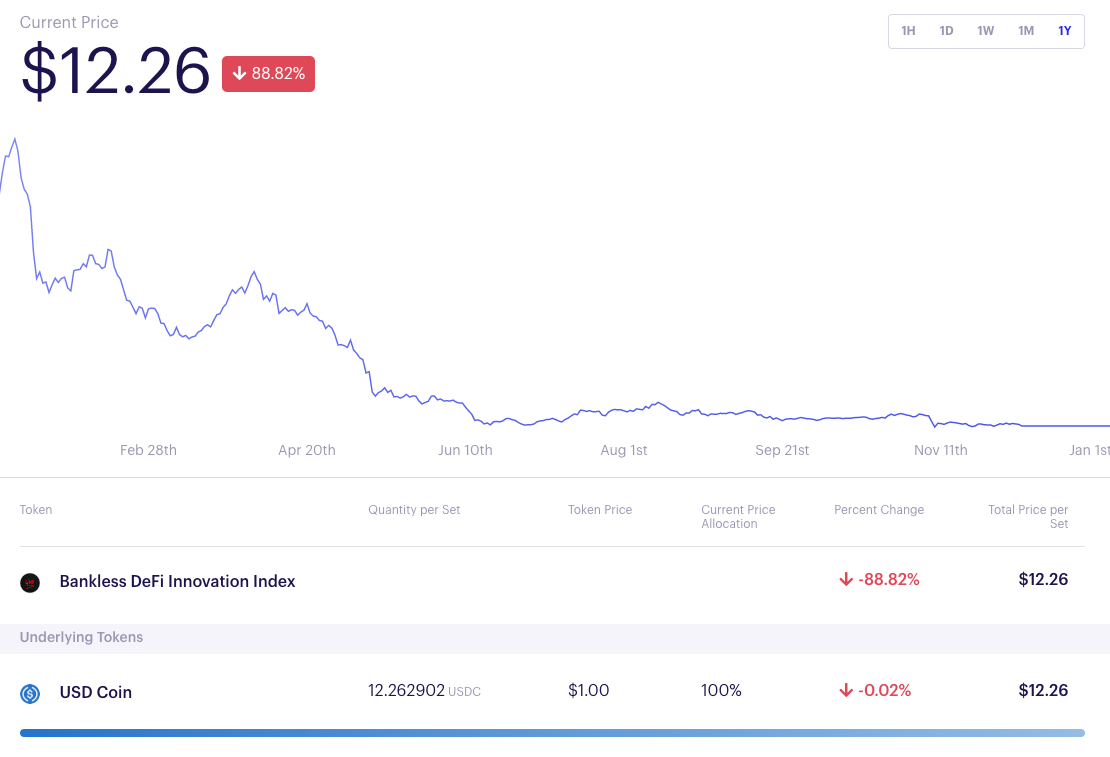
Task: Click the -88.82% percent change value
Action: click(x=879, y=579)
